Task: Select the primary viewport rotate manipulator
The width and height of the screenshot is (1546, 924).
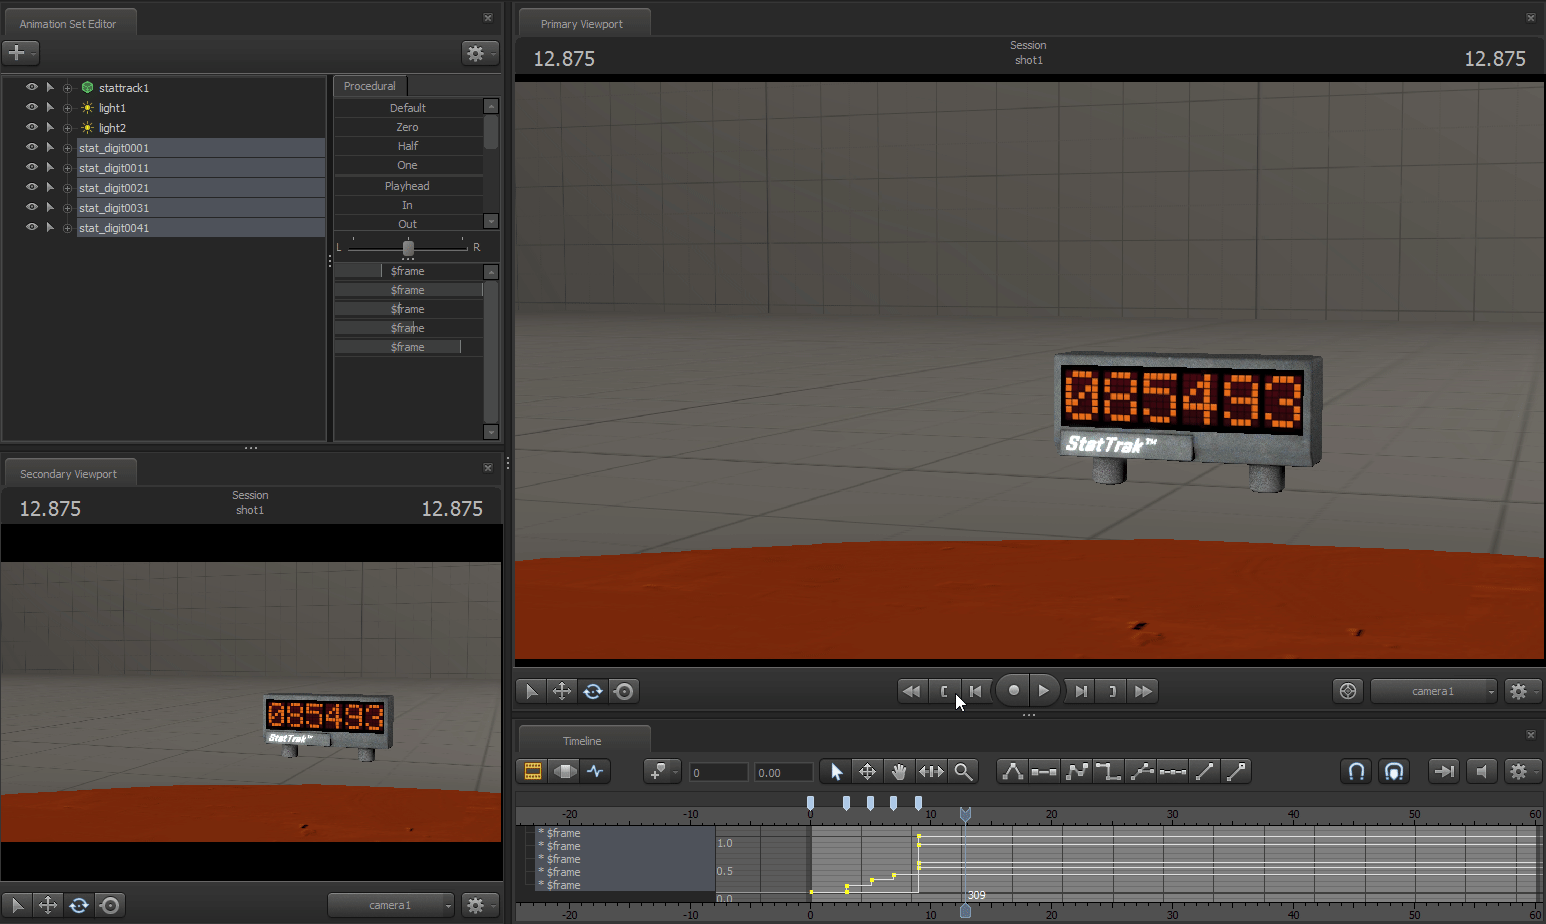Action: click(x=593, y=691)
